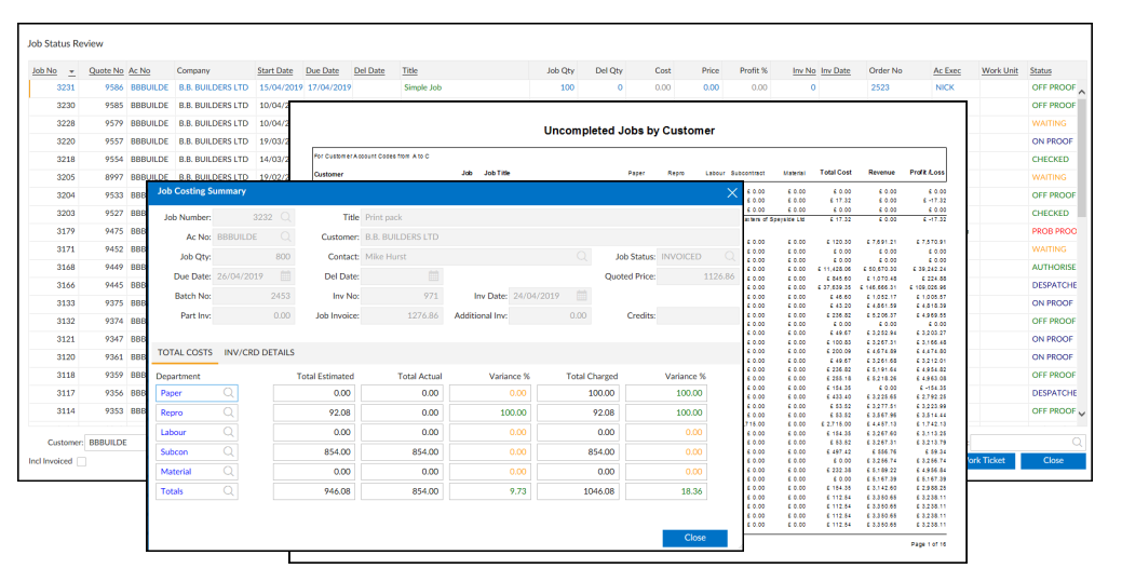Image resolution: width=1122 pixels, height=582 pixels.
Task: Switch to the INV/CRD DETAILS tab
Action: click(x=259, y=353)
